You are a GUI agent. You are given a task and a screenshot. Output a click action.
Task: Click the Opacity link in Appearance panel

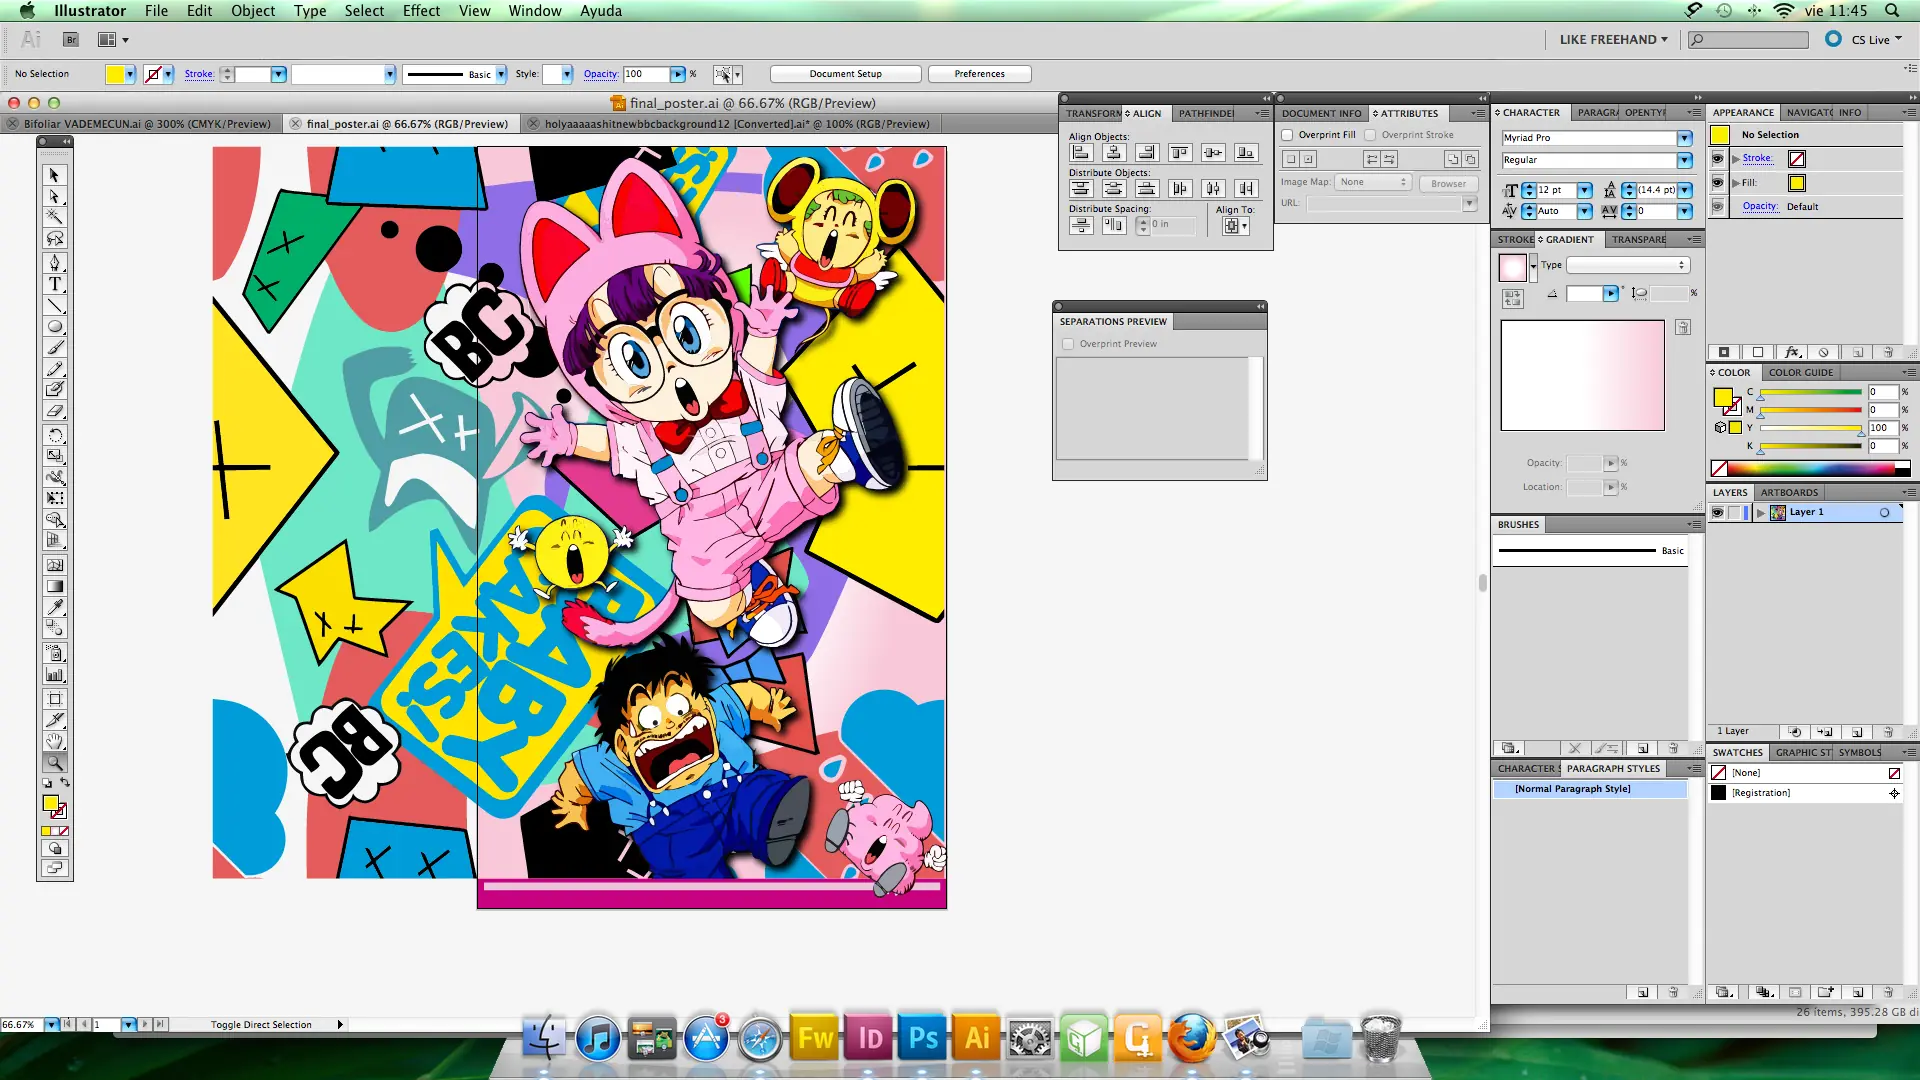[x=1760, y=207]
